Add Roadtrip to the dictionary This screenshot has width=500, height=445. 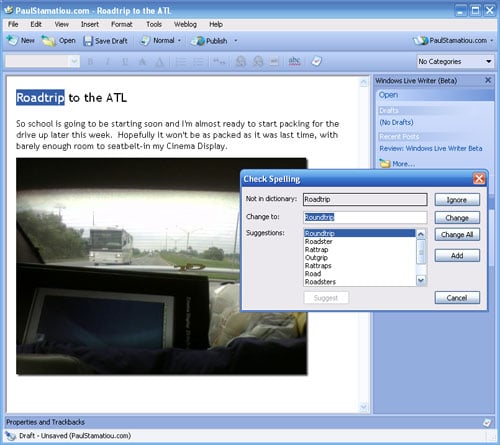(x=457, y=255)
